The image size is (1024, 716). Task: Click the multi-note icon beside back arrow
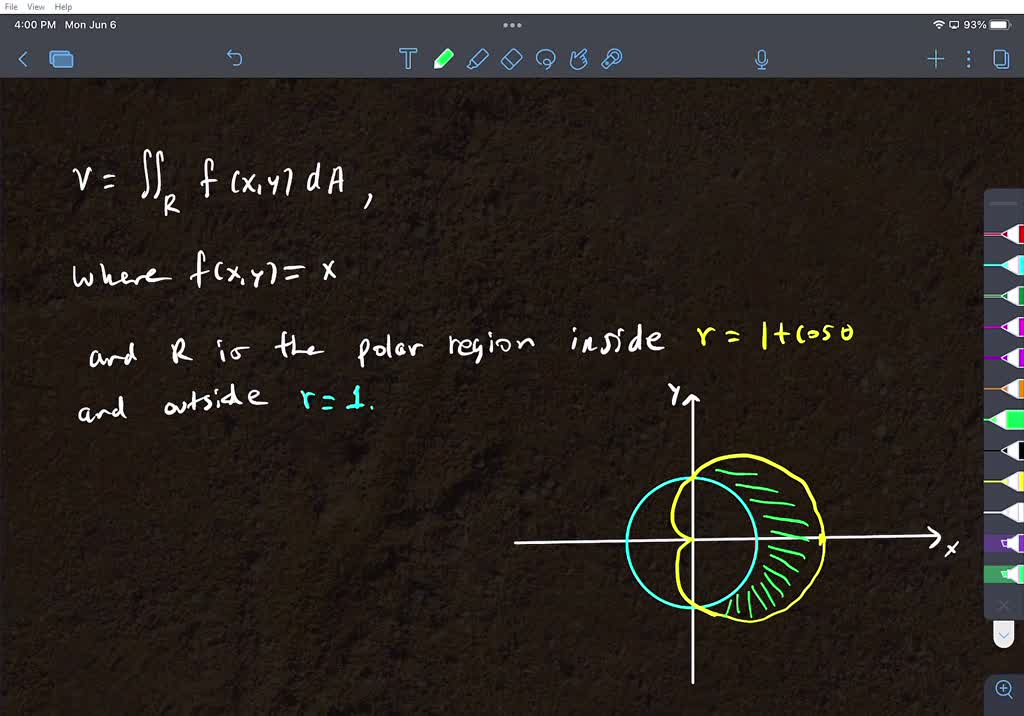(61, 59)
